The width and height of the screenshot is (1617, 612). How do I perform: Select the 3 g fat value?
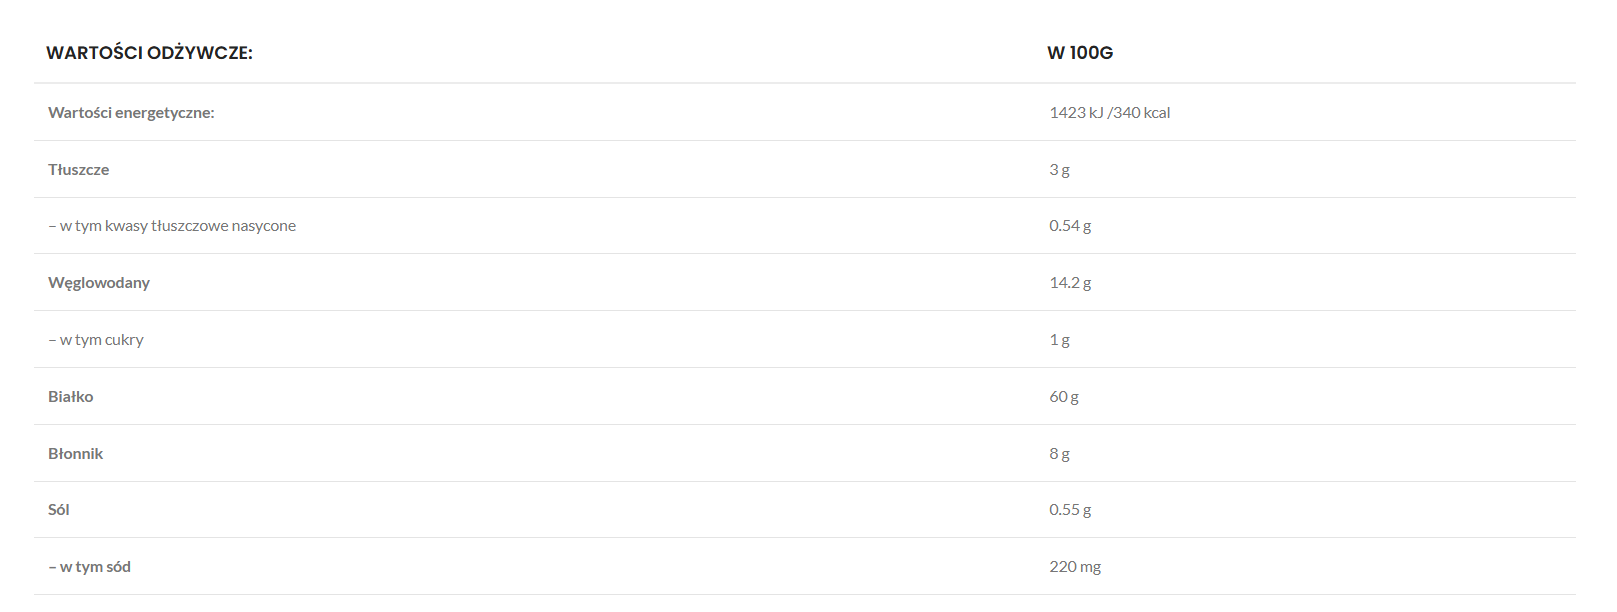1059,170
